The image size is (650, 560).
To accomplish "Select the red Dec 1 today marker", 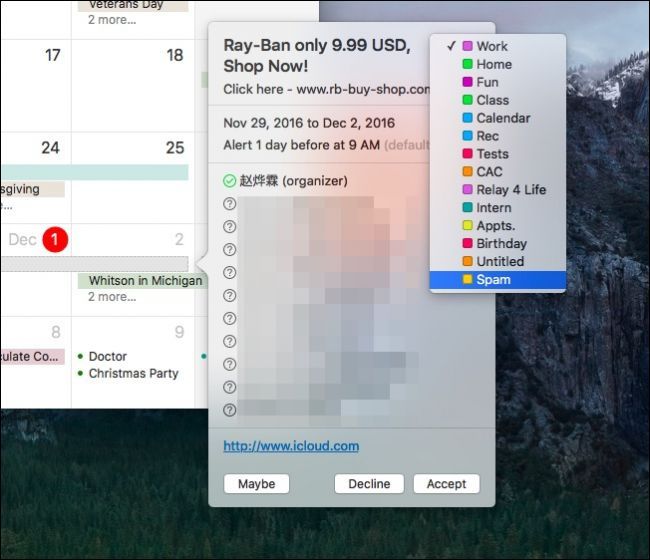I will [55, 239].
